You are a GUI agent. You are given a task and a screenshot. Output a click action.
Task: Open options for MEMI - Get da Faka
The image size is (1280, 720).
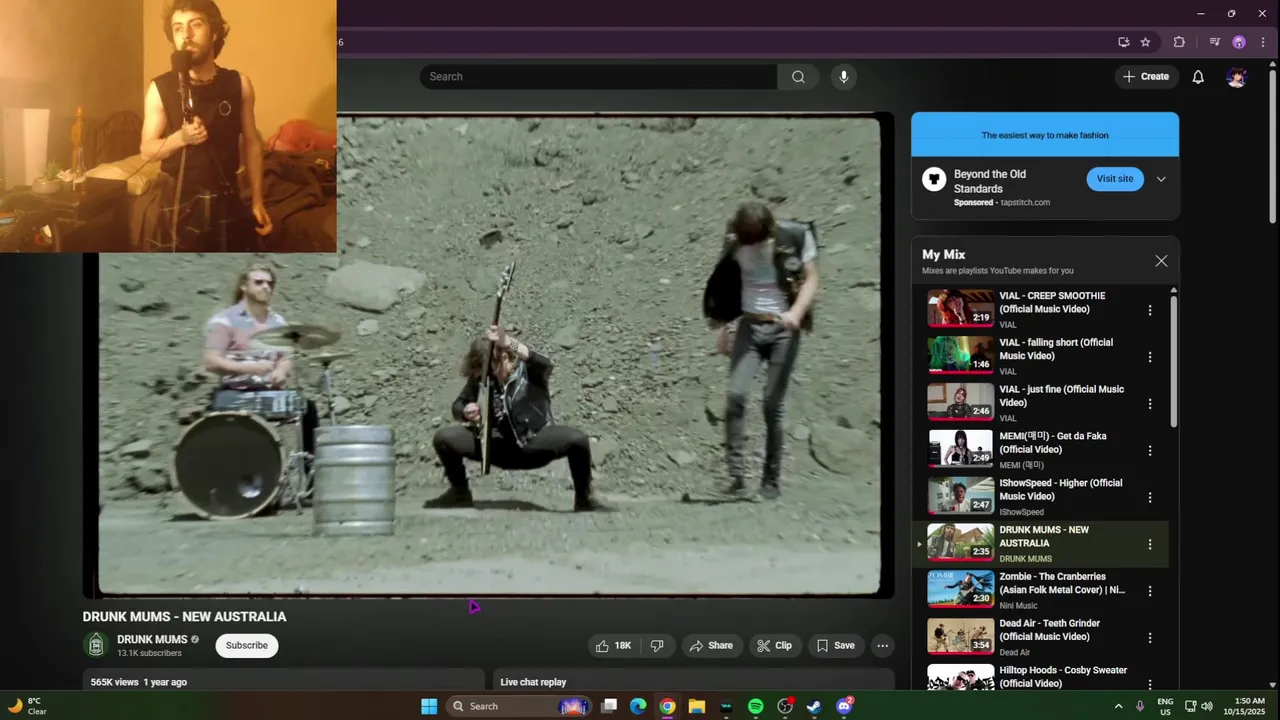(x=1150, y=451)
